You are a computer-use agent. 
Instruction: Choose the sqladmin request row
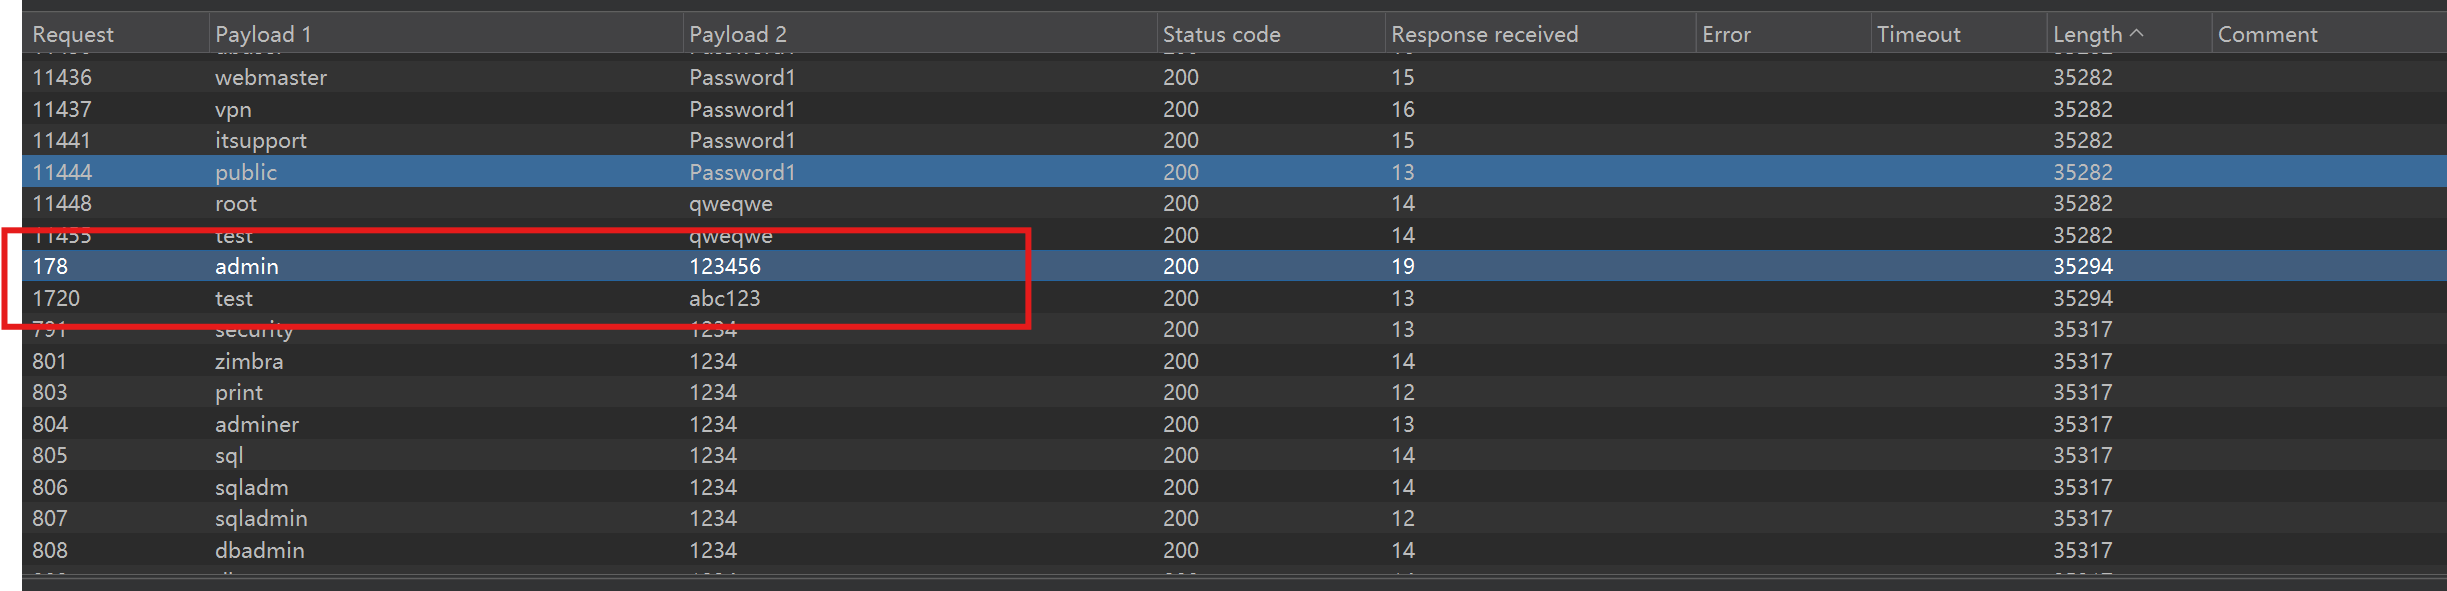261,518
